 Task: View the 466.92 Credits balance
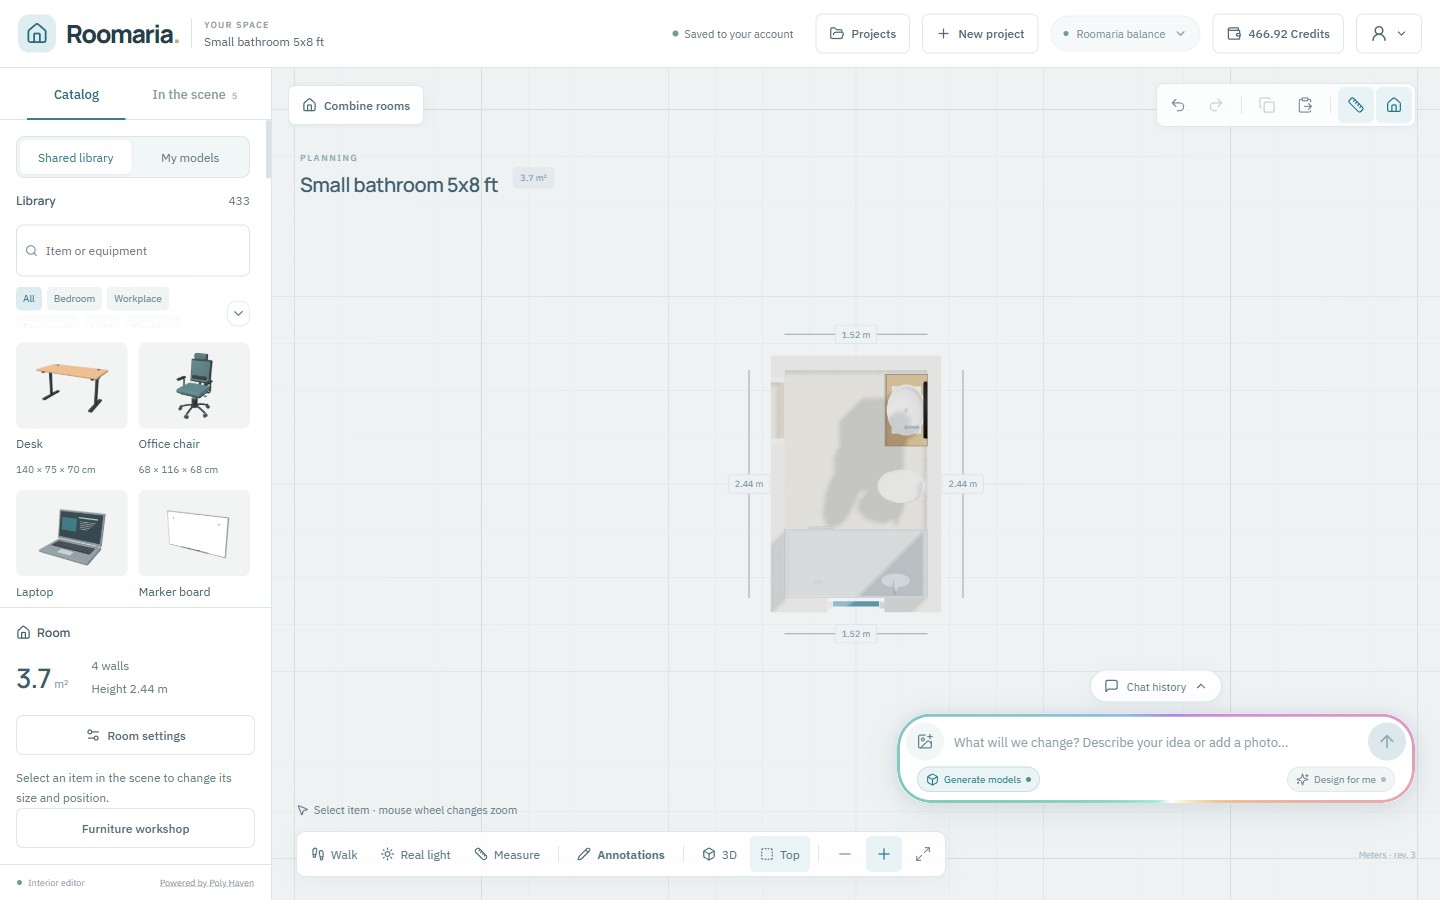point(1278,34)
